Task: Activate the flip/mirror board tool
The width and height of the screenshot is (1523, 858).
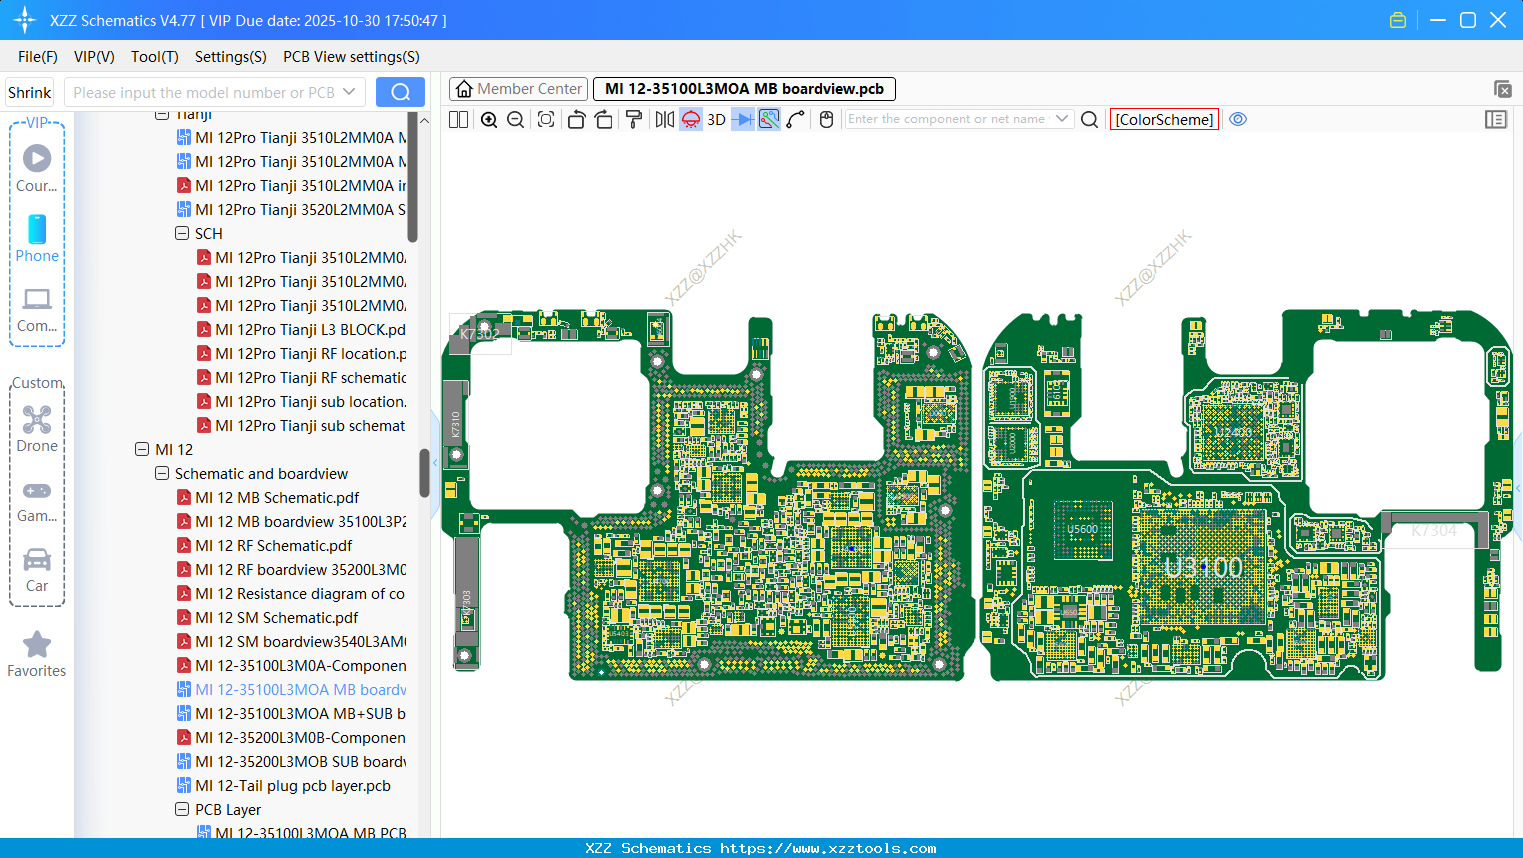Action: point(663,119)
